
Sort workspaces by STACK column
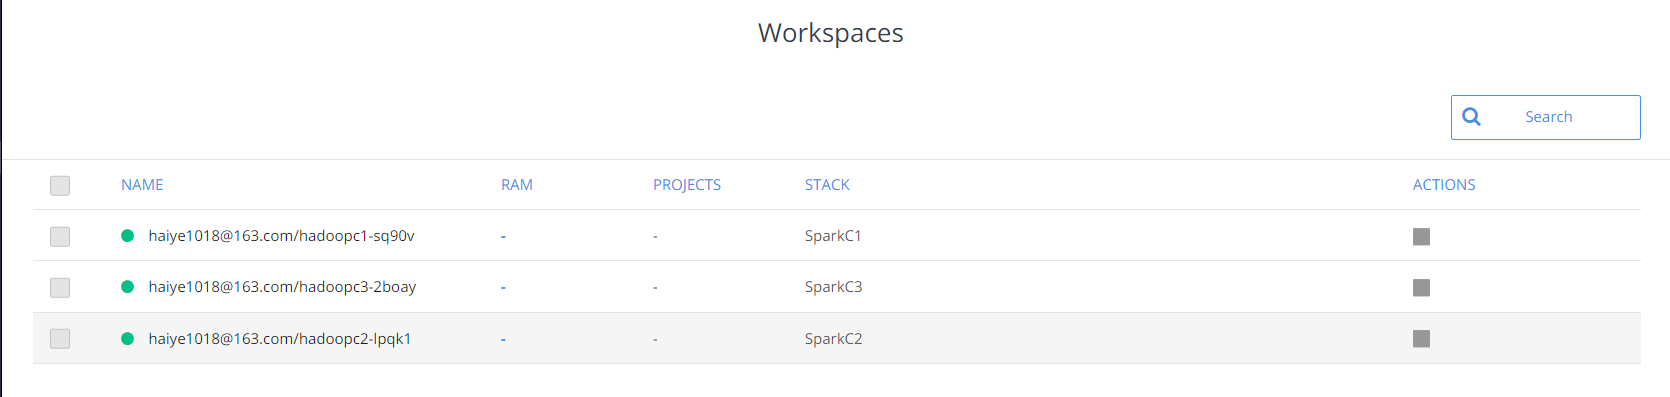click(x=827, y=185)
